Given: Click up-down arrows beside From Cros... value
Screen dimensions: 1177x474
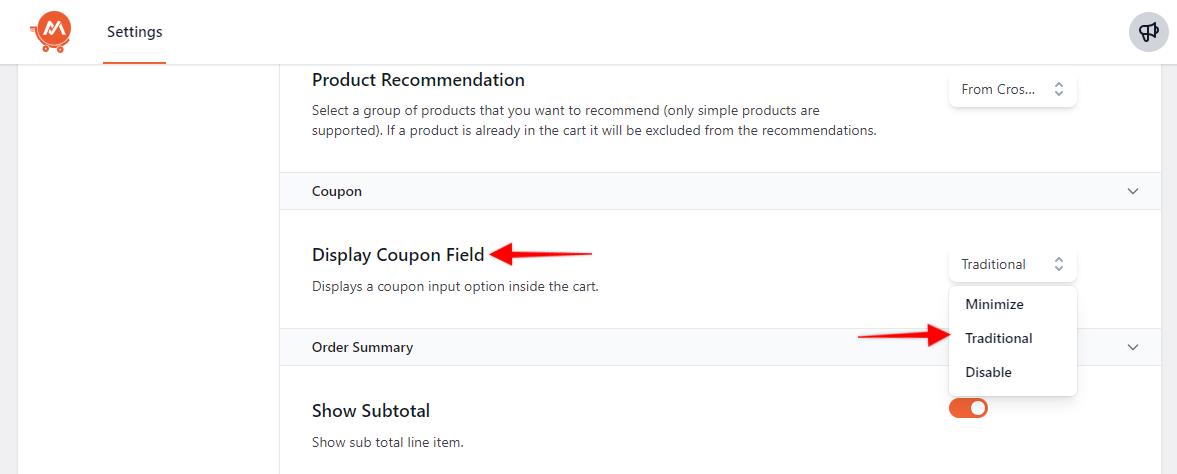Looking at the screenshot, I should click(1058, 89).
